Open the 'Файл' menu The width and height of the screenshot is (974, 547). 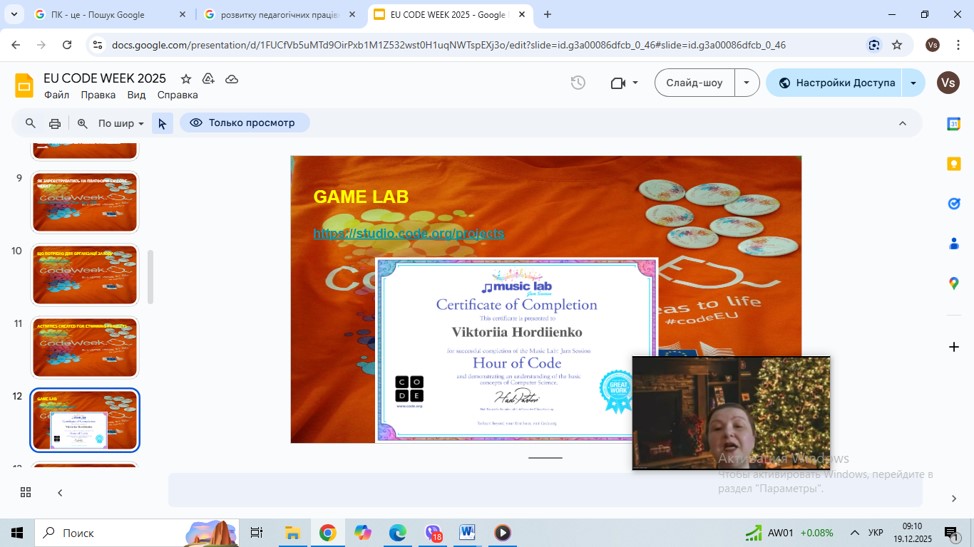click(x=57, y=95)
